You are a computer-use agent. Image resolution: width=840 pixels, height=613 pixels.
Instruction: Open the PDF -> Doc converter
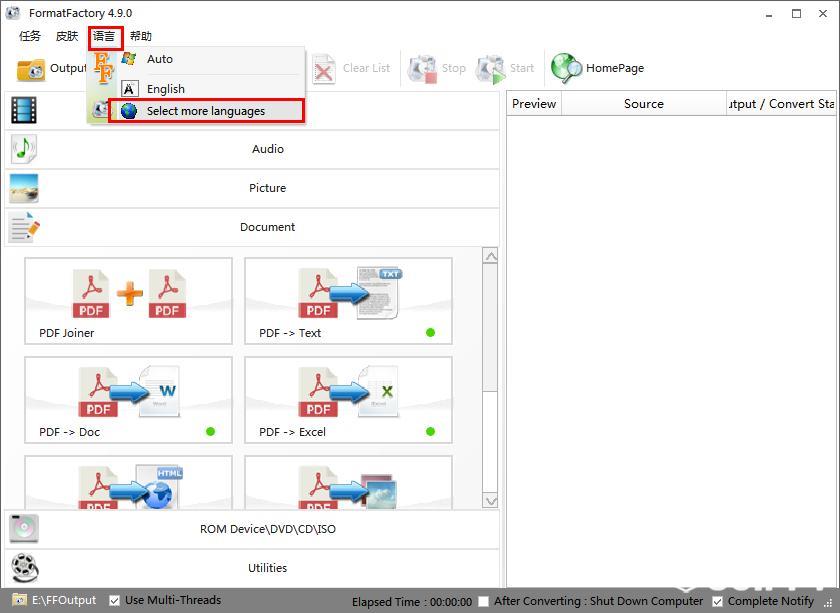129,400
